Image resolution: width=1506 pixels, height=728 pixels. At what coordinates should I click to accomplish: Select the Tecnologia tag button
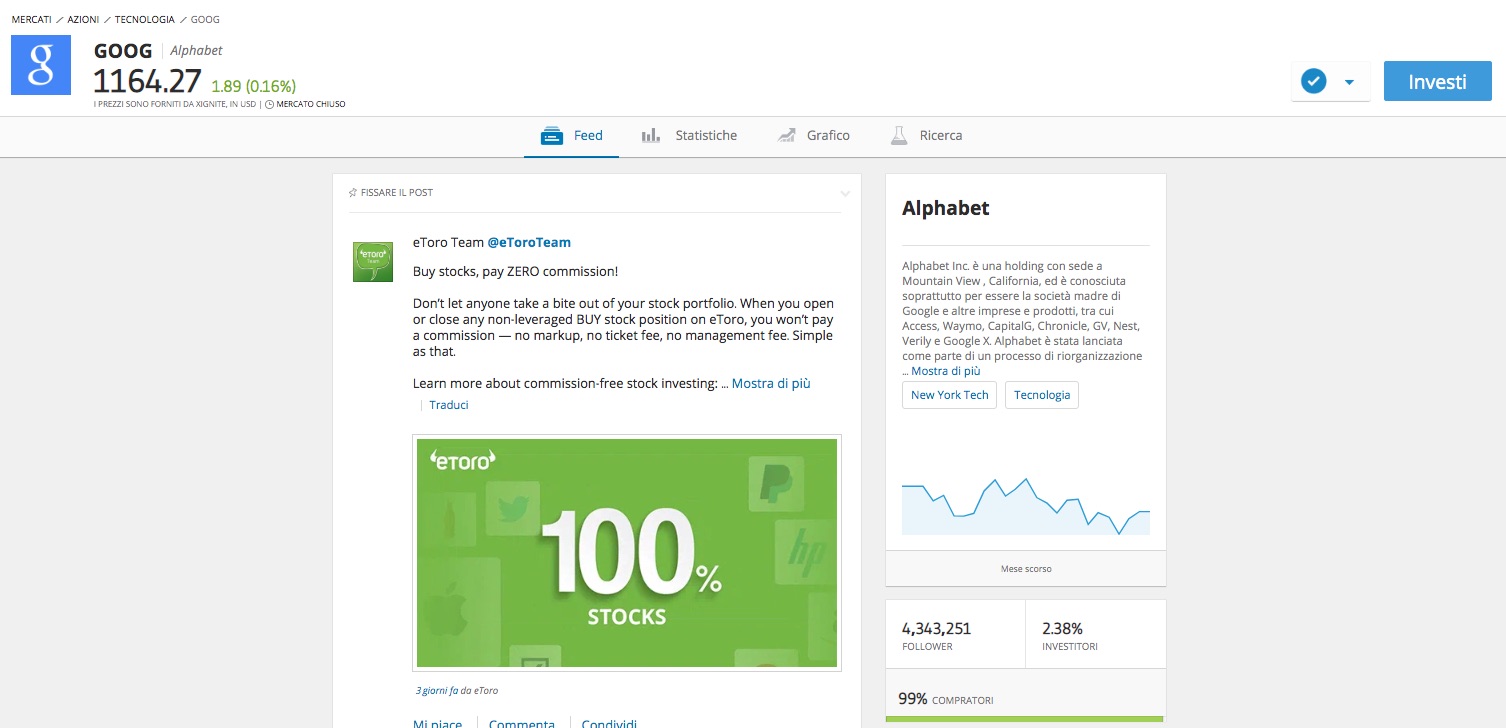click(1042, 395)
